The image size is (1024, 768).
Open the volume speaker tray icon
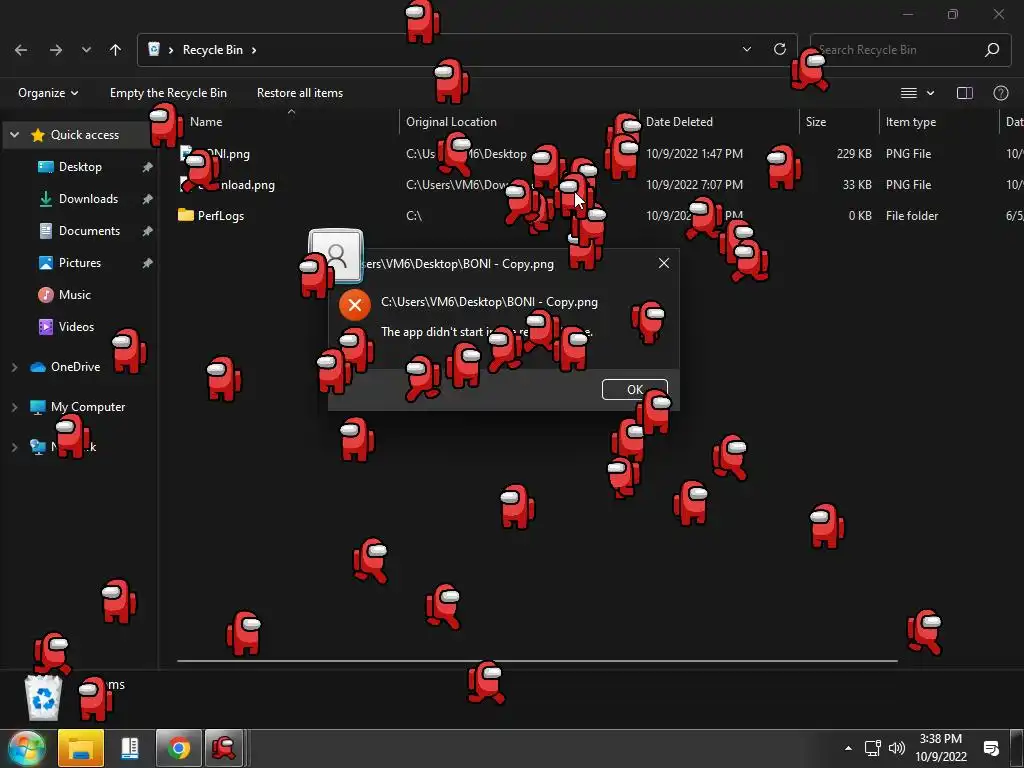tap(897, 748)
